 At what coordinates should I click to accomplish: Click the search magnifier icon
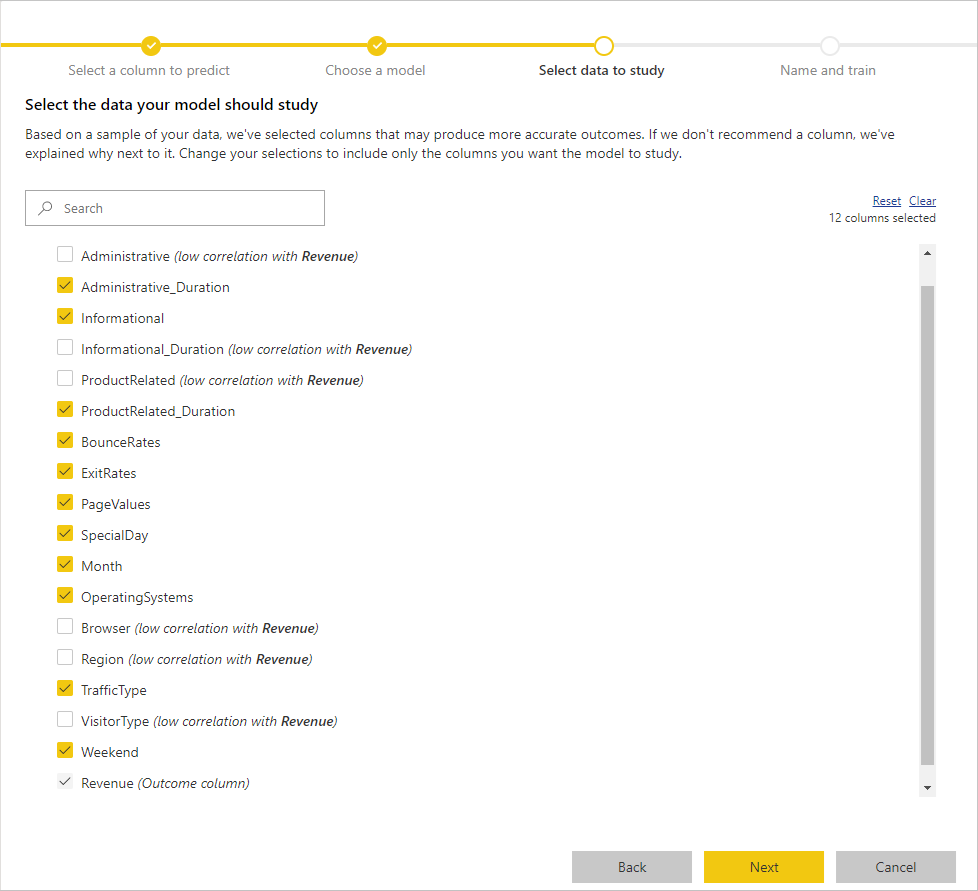pos(45,208)
